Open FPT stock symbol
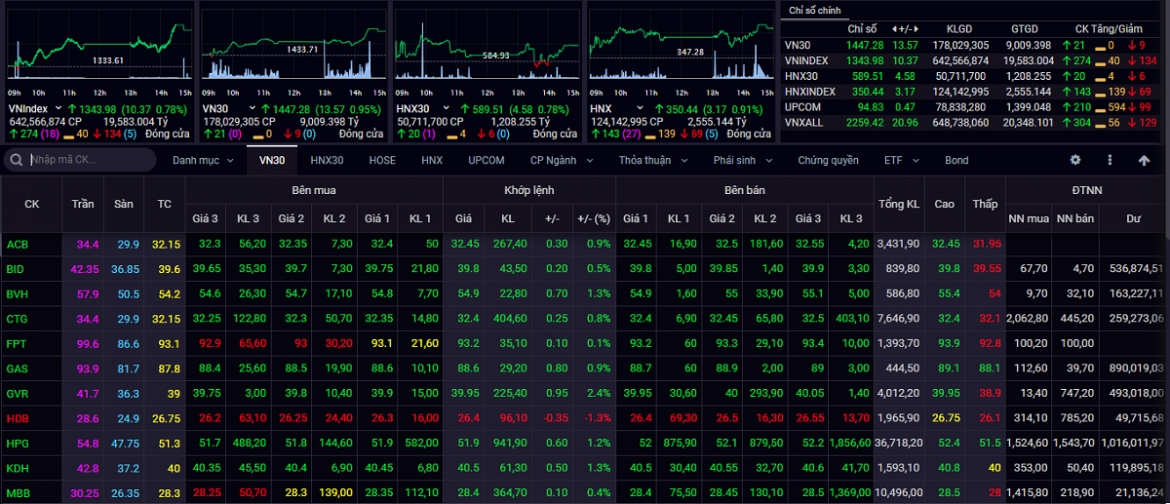Screen dimensions: 1170x504 [x=15, y=343]
